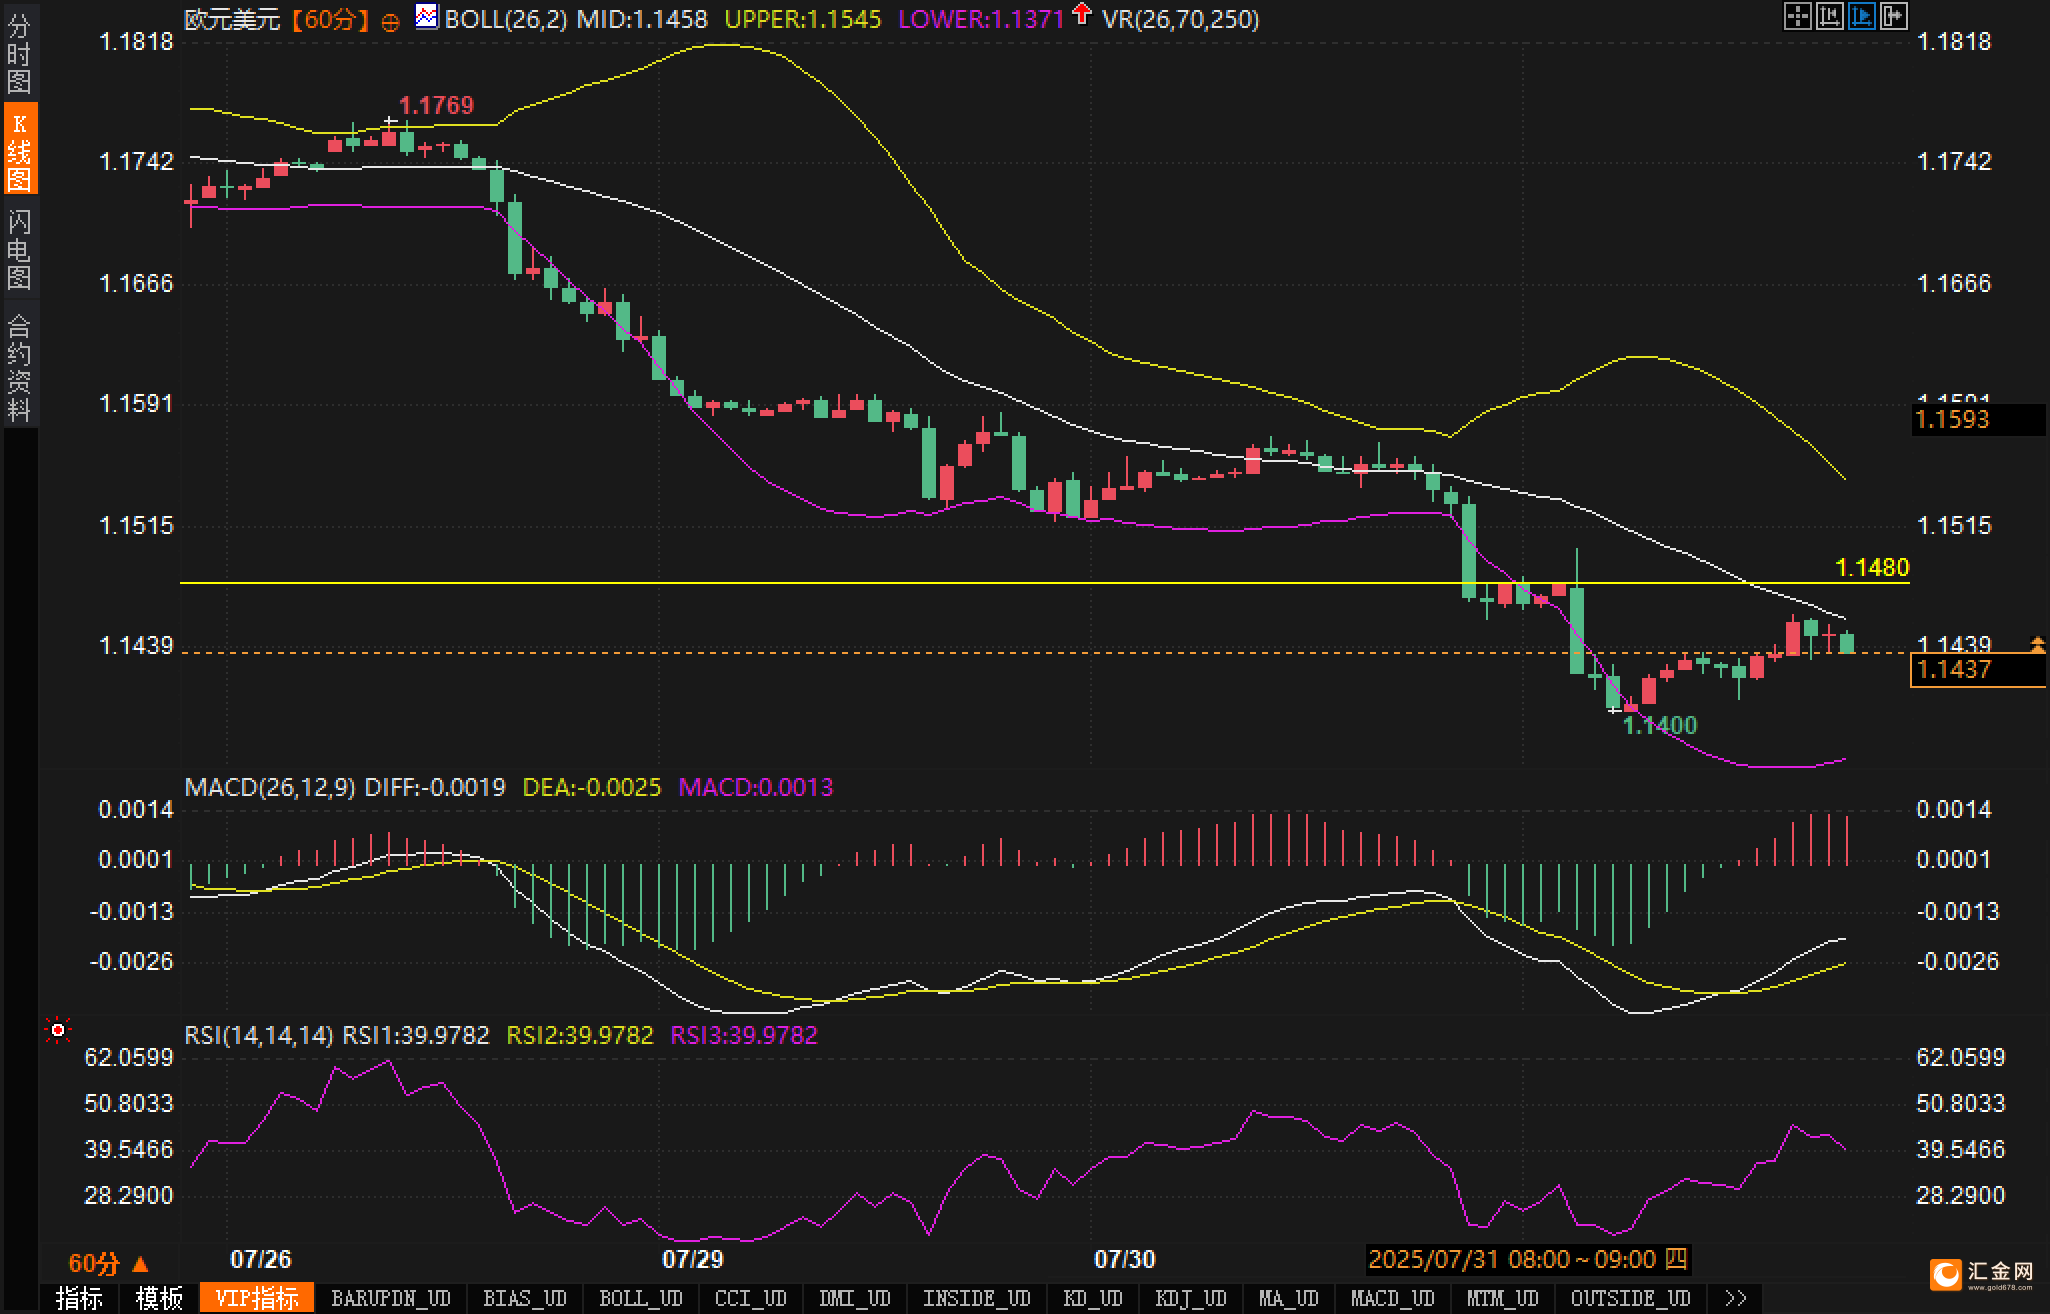Open the 闪电图 view

coord(19,248)
